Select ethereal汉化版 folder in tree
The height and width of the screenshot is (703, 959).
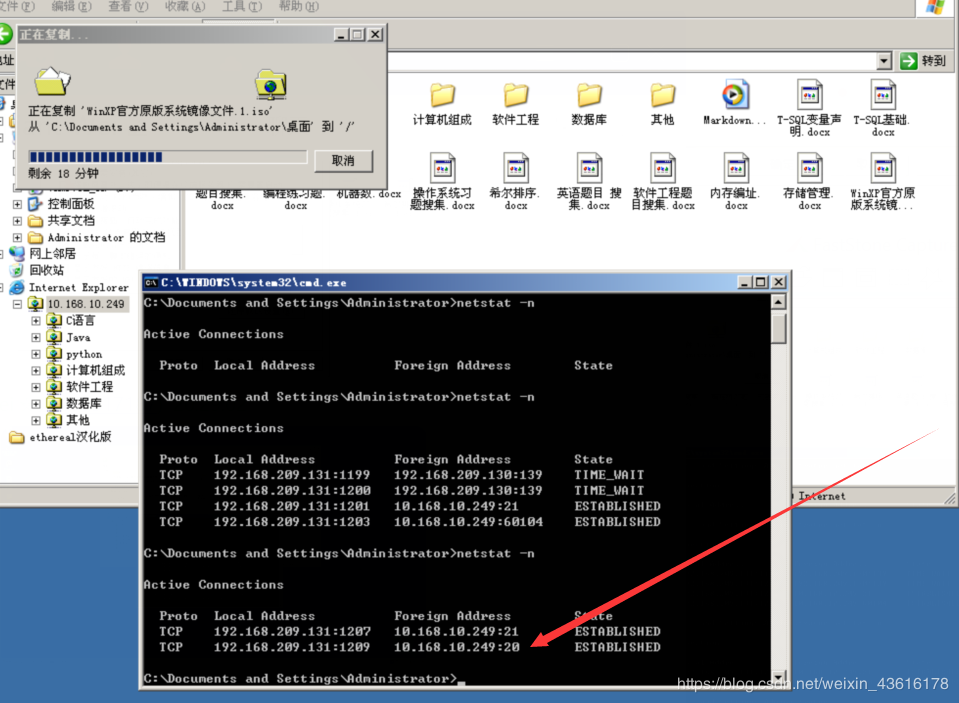[x=70, y=437]
